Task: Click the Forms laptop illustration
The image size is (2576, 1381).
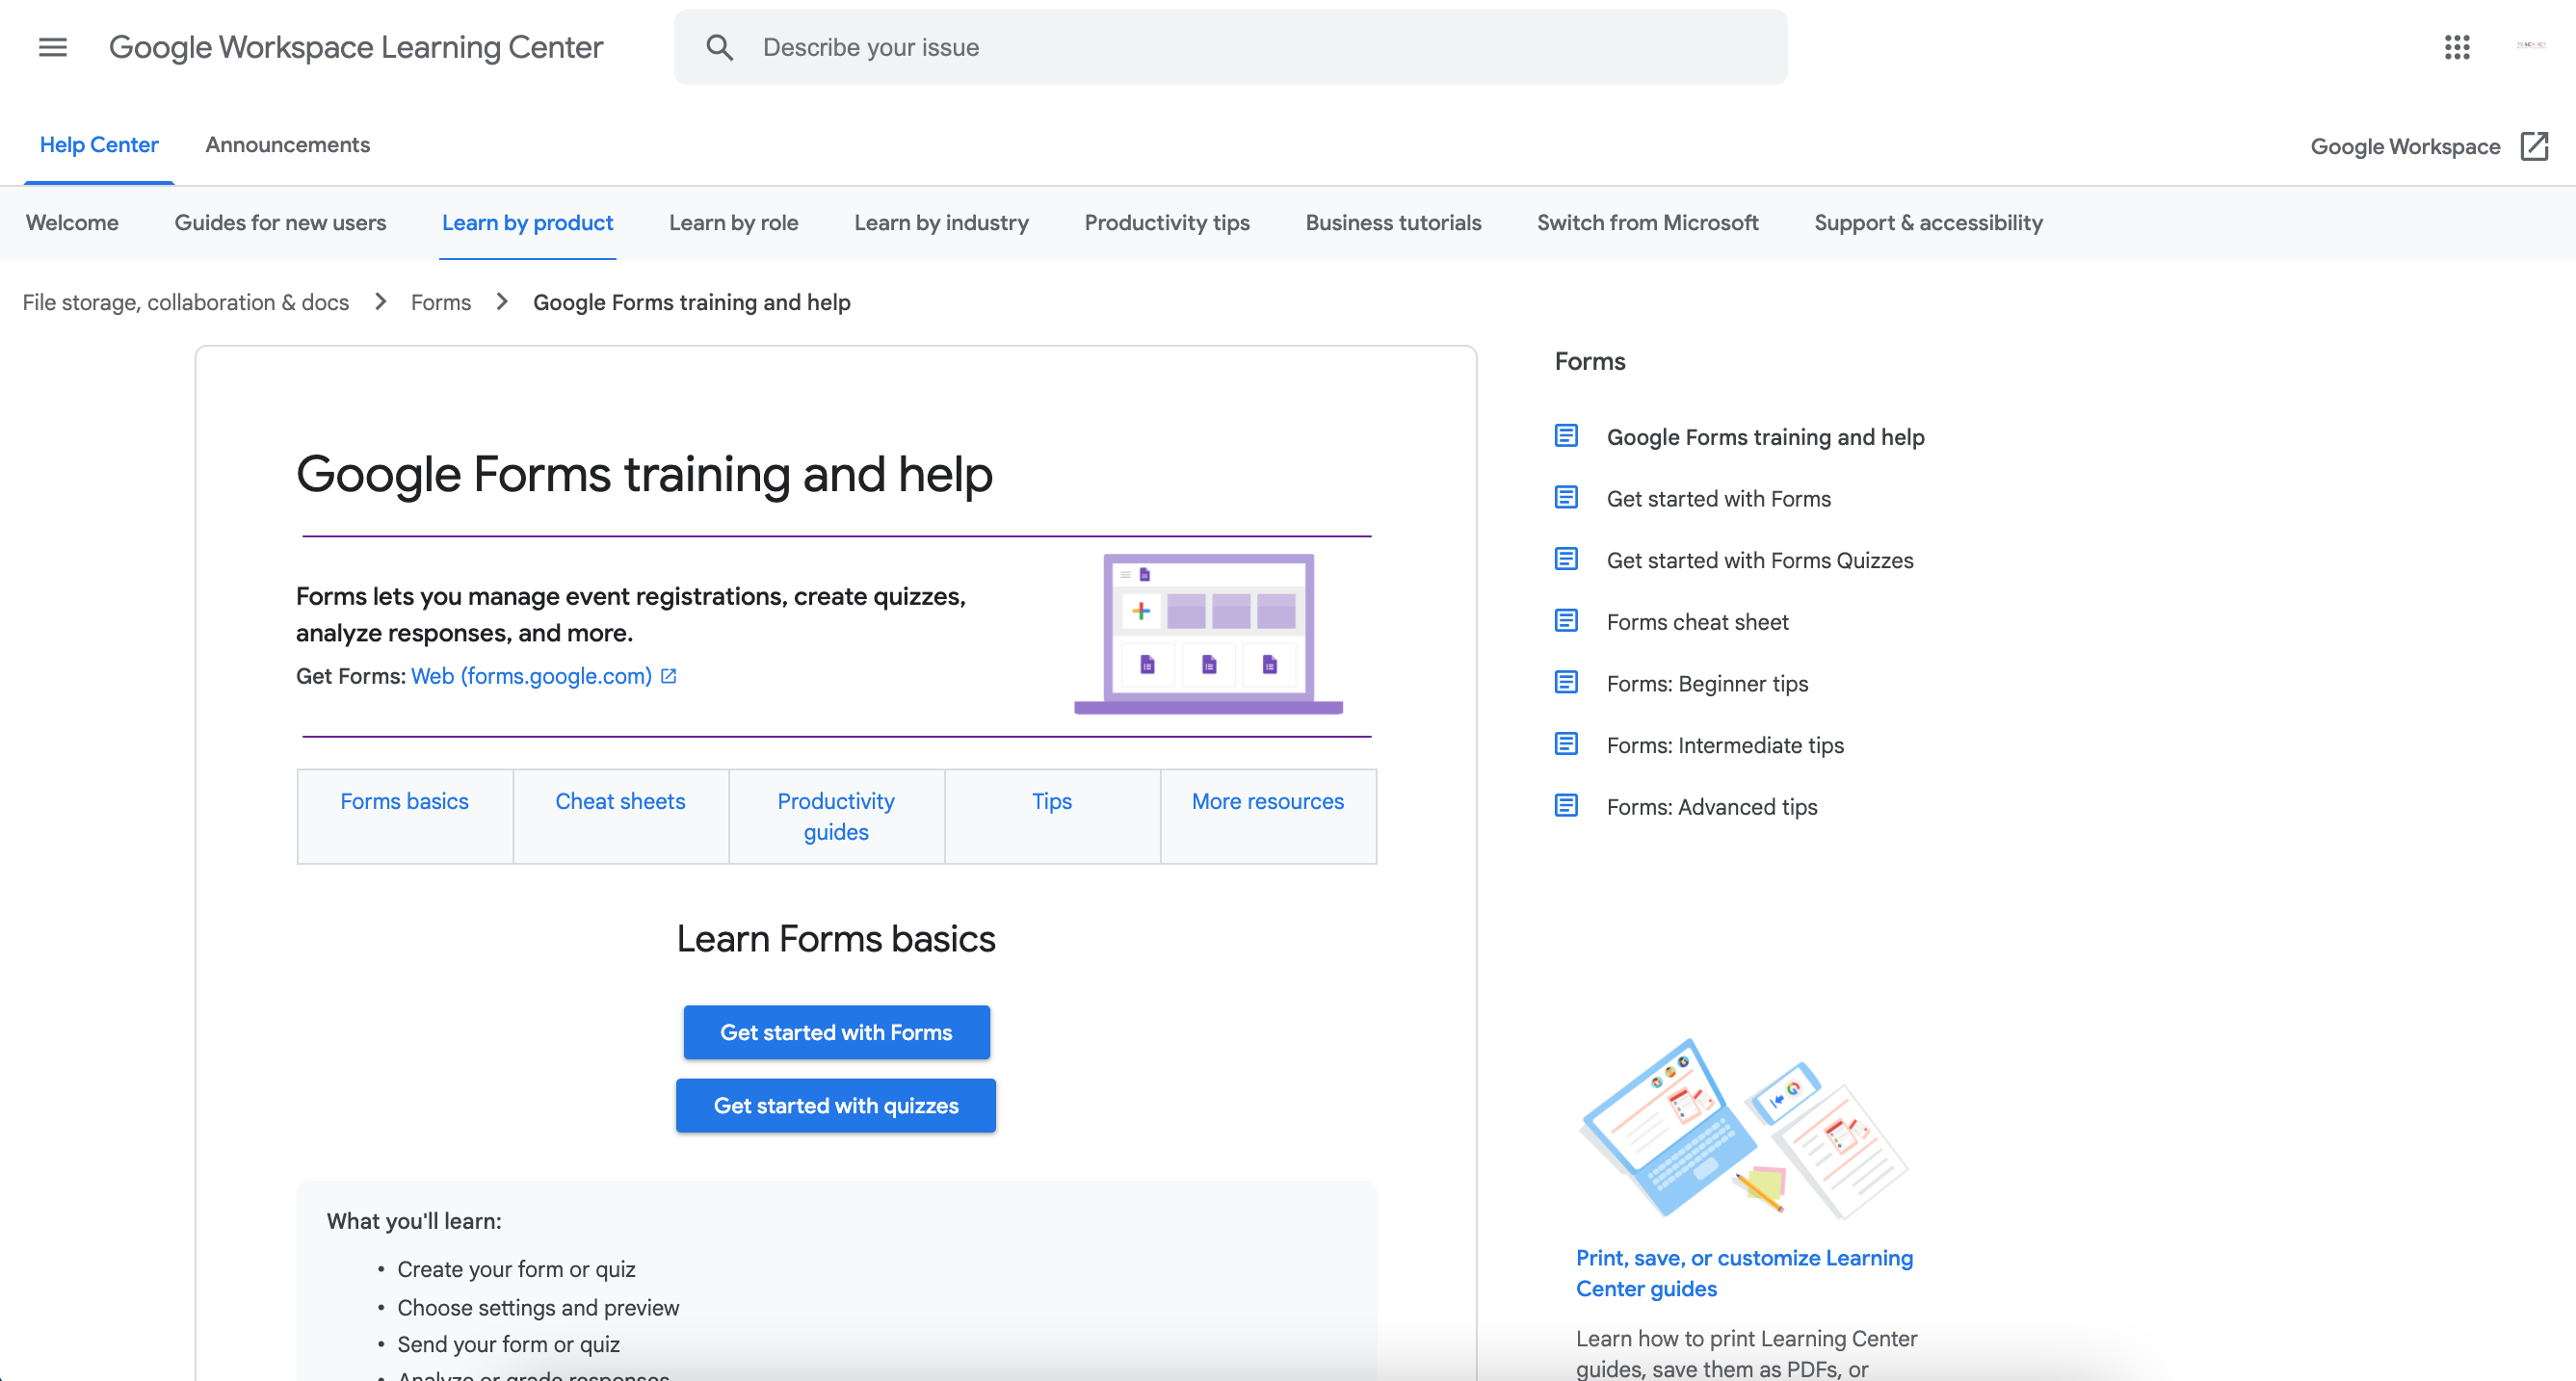Action: tap(1208, 634)
